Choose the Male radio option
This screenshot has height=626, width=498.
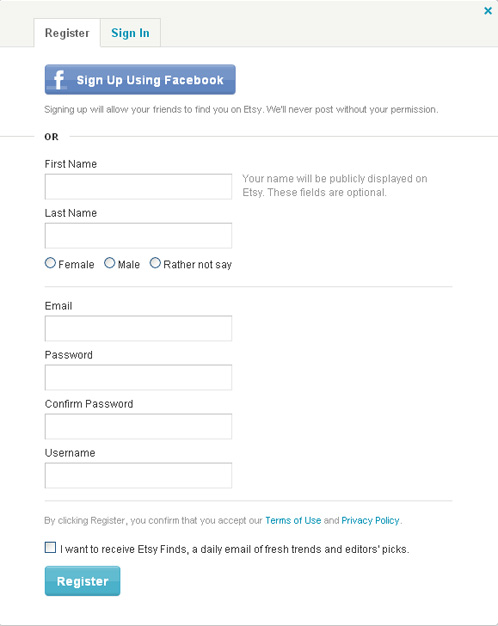(x=109, y=263)
